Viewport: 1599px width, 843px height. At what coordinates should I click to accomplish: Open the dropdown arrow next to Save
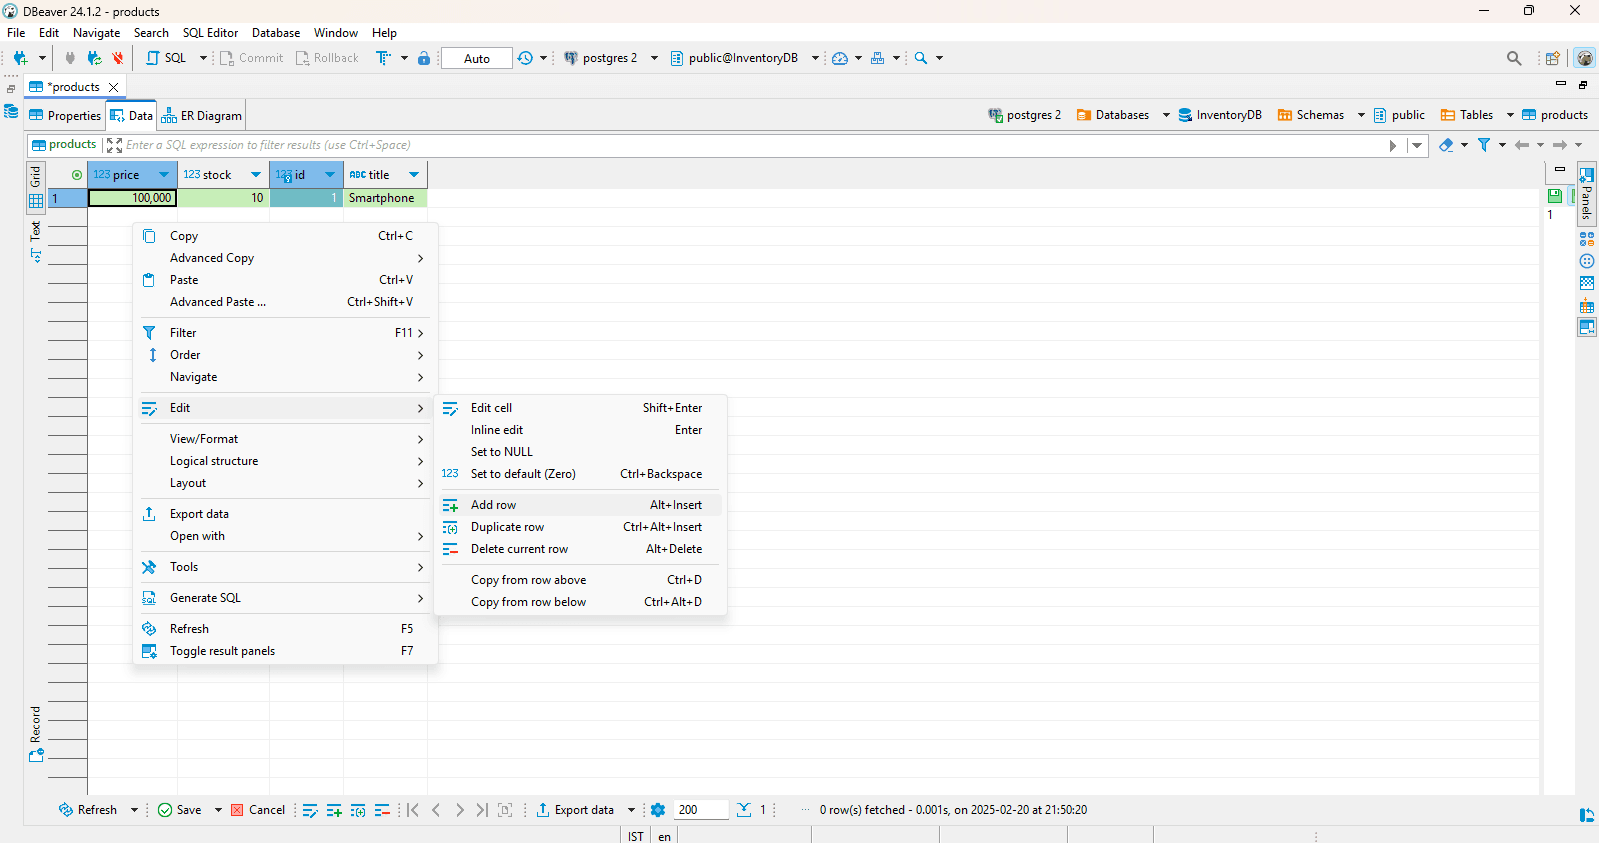point(218,810)
